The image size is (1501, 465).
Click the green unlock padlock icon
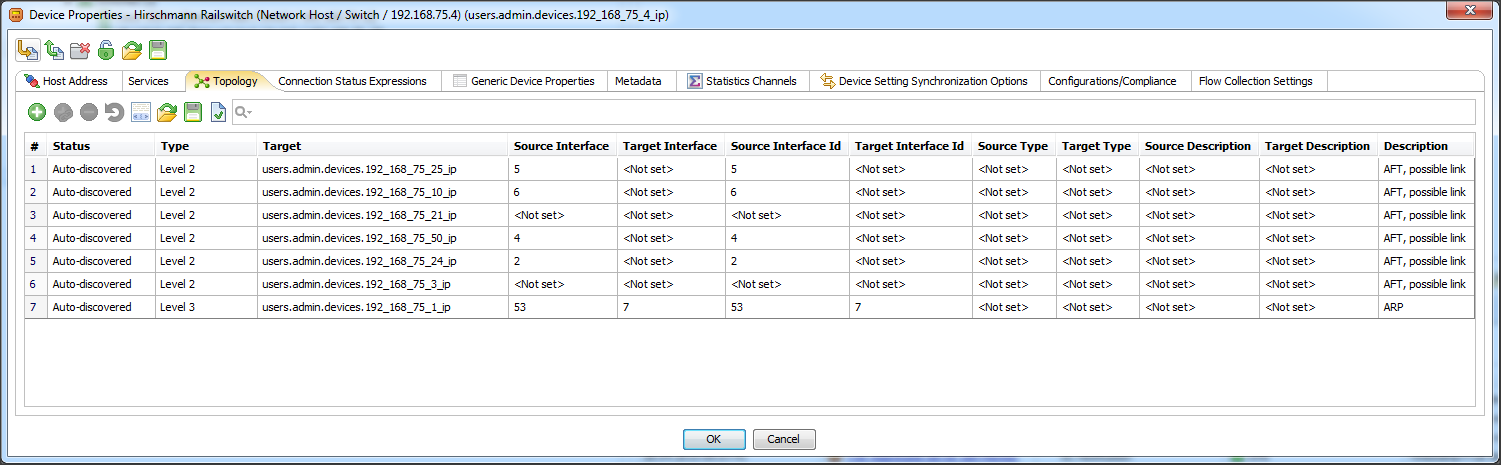106,50
